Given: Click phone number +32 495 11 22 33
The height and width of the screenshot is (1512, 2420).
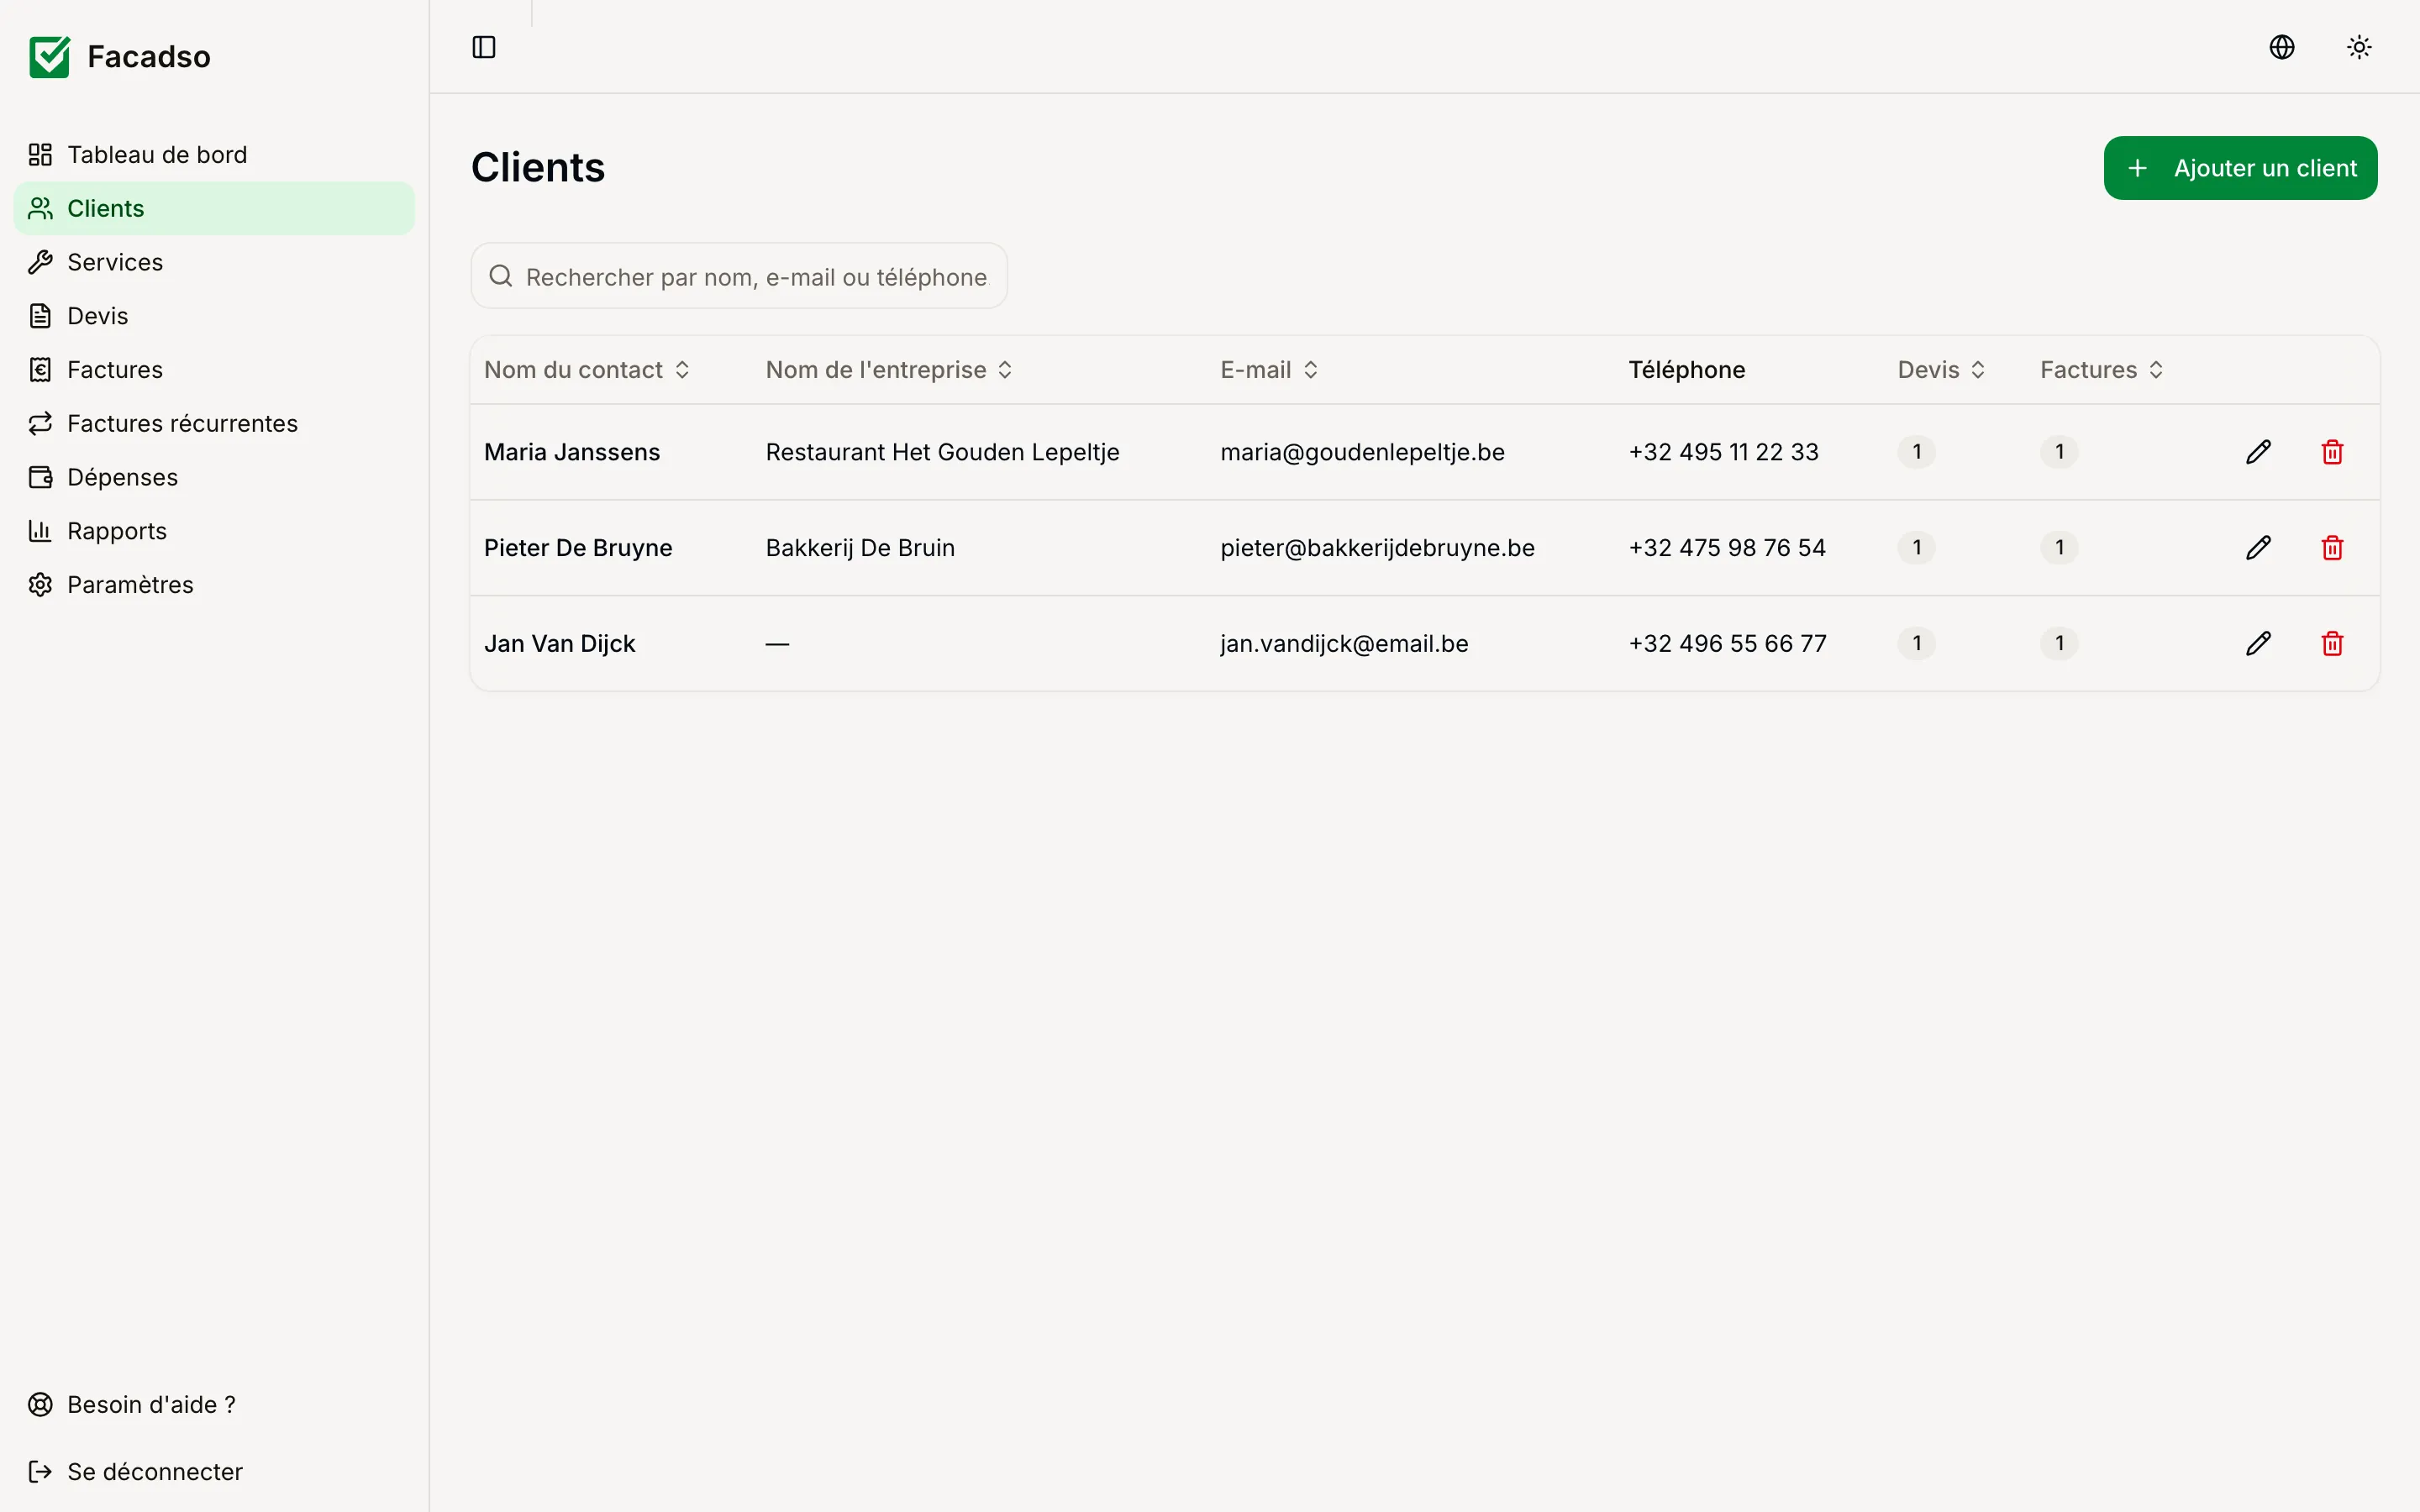Looking at the screenshot, I should (x=1723, y=452).
